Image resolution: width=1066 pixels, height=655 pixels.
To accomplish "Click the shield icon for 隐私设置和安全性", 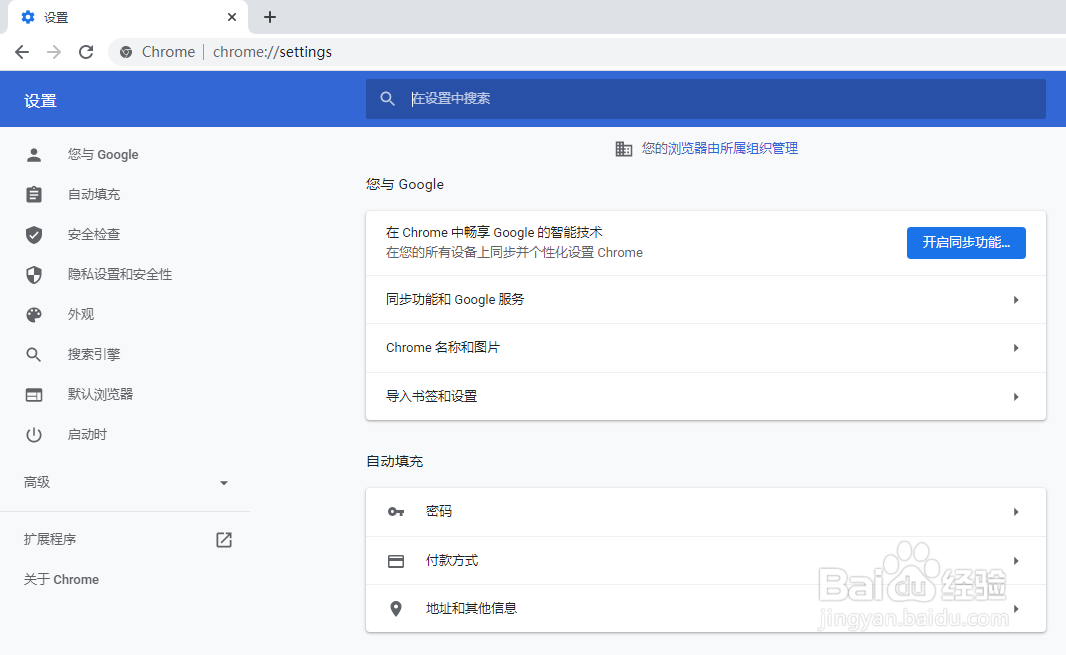I will [34, 275].
